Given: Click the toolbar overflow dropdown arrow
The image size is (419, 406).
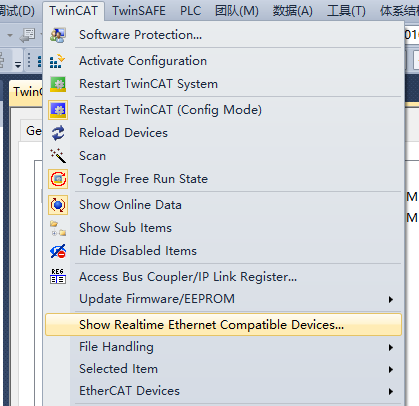Looking at the screenshot, I should point(18,64).
